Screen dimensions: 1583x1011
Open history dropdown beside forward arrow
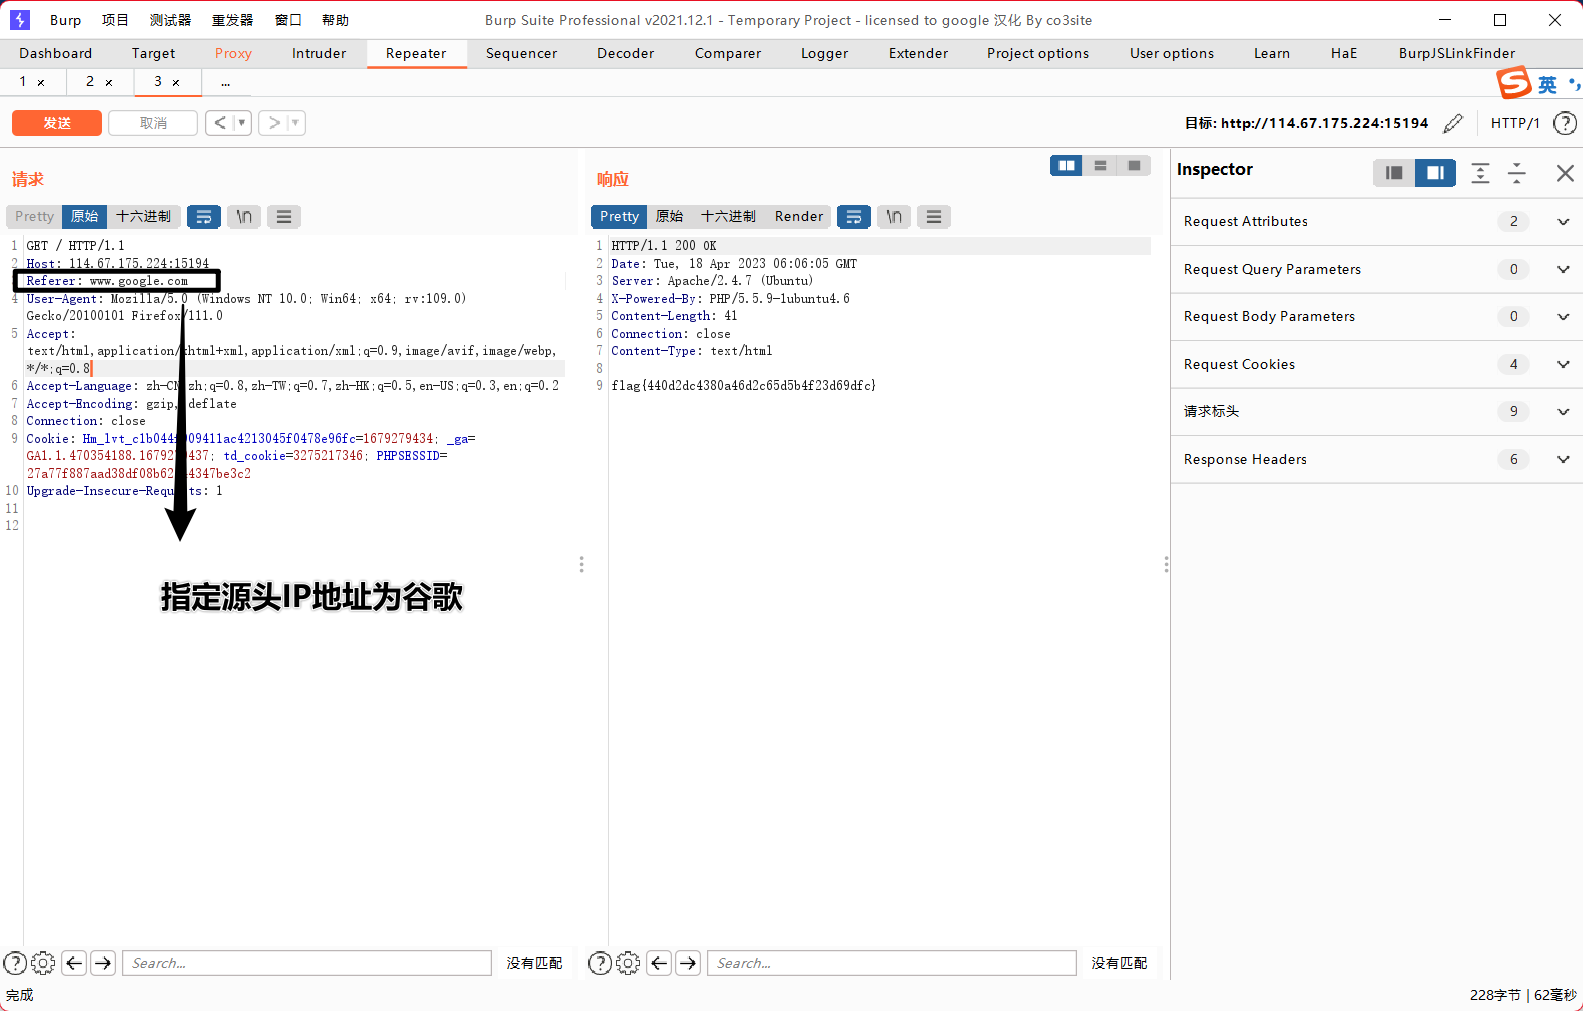tap(296, 123)
